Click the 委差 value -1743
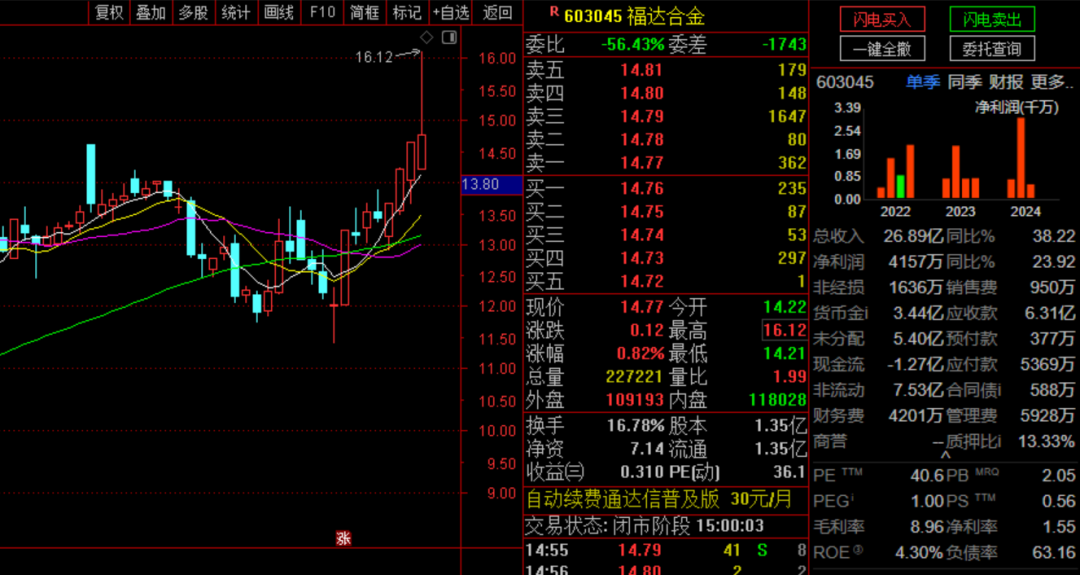This screenshot has height=575, width=1080. (x=785, y=45)
